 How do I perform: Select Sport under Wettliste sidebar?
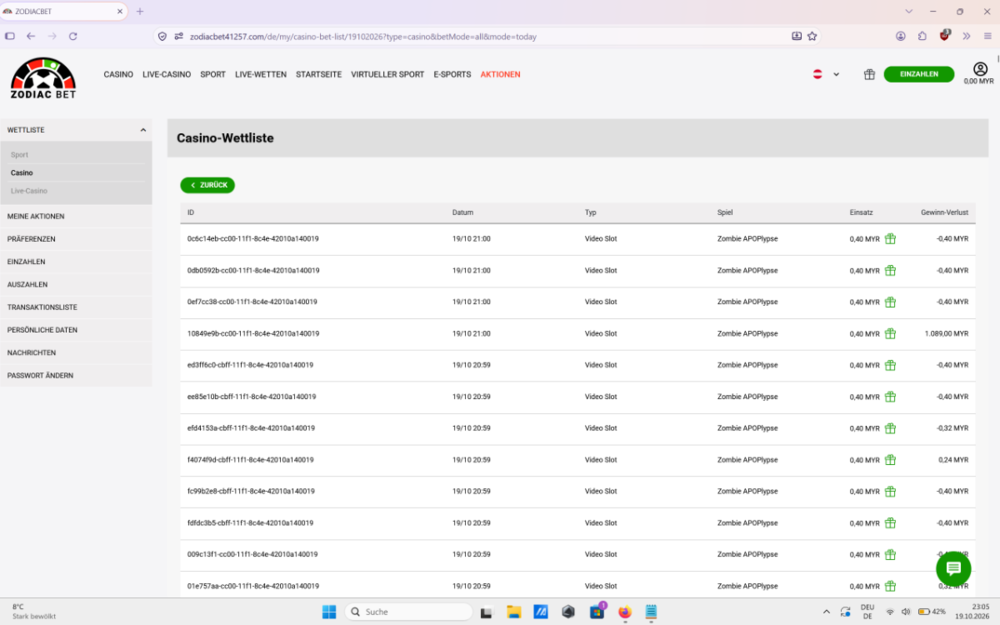pyautogui.click(x=19, y=155)
